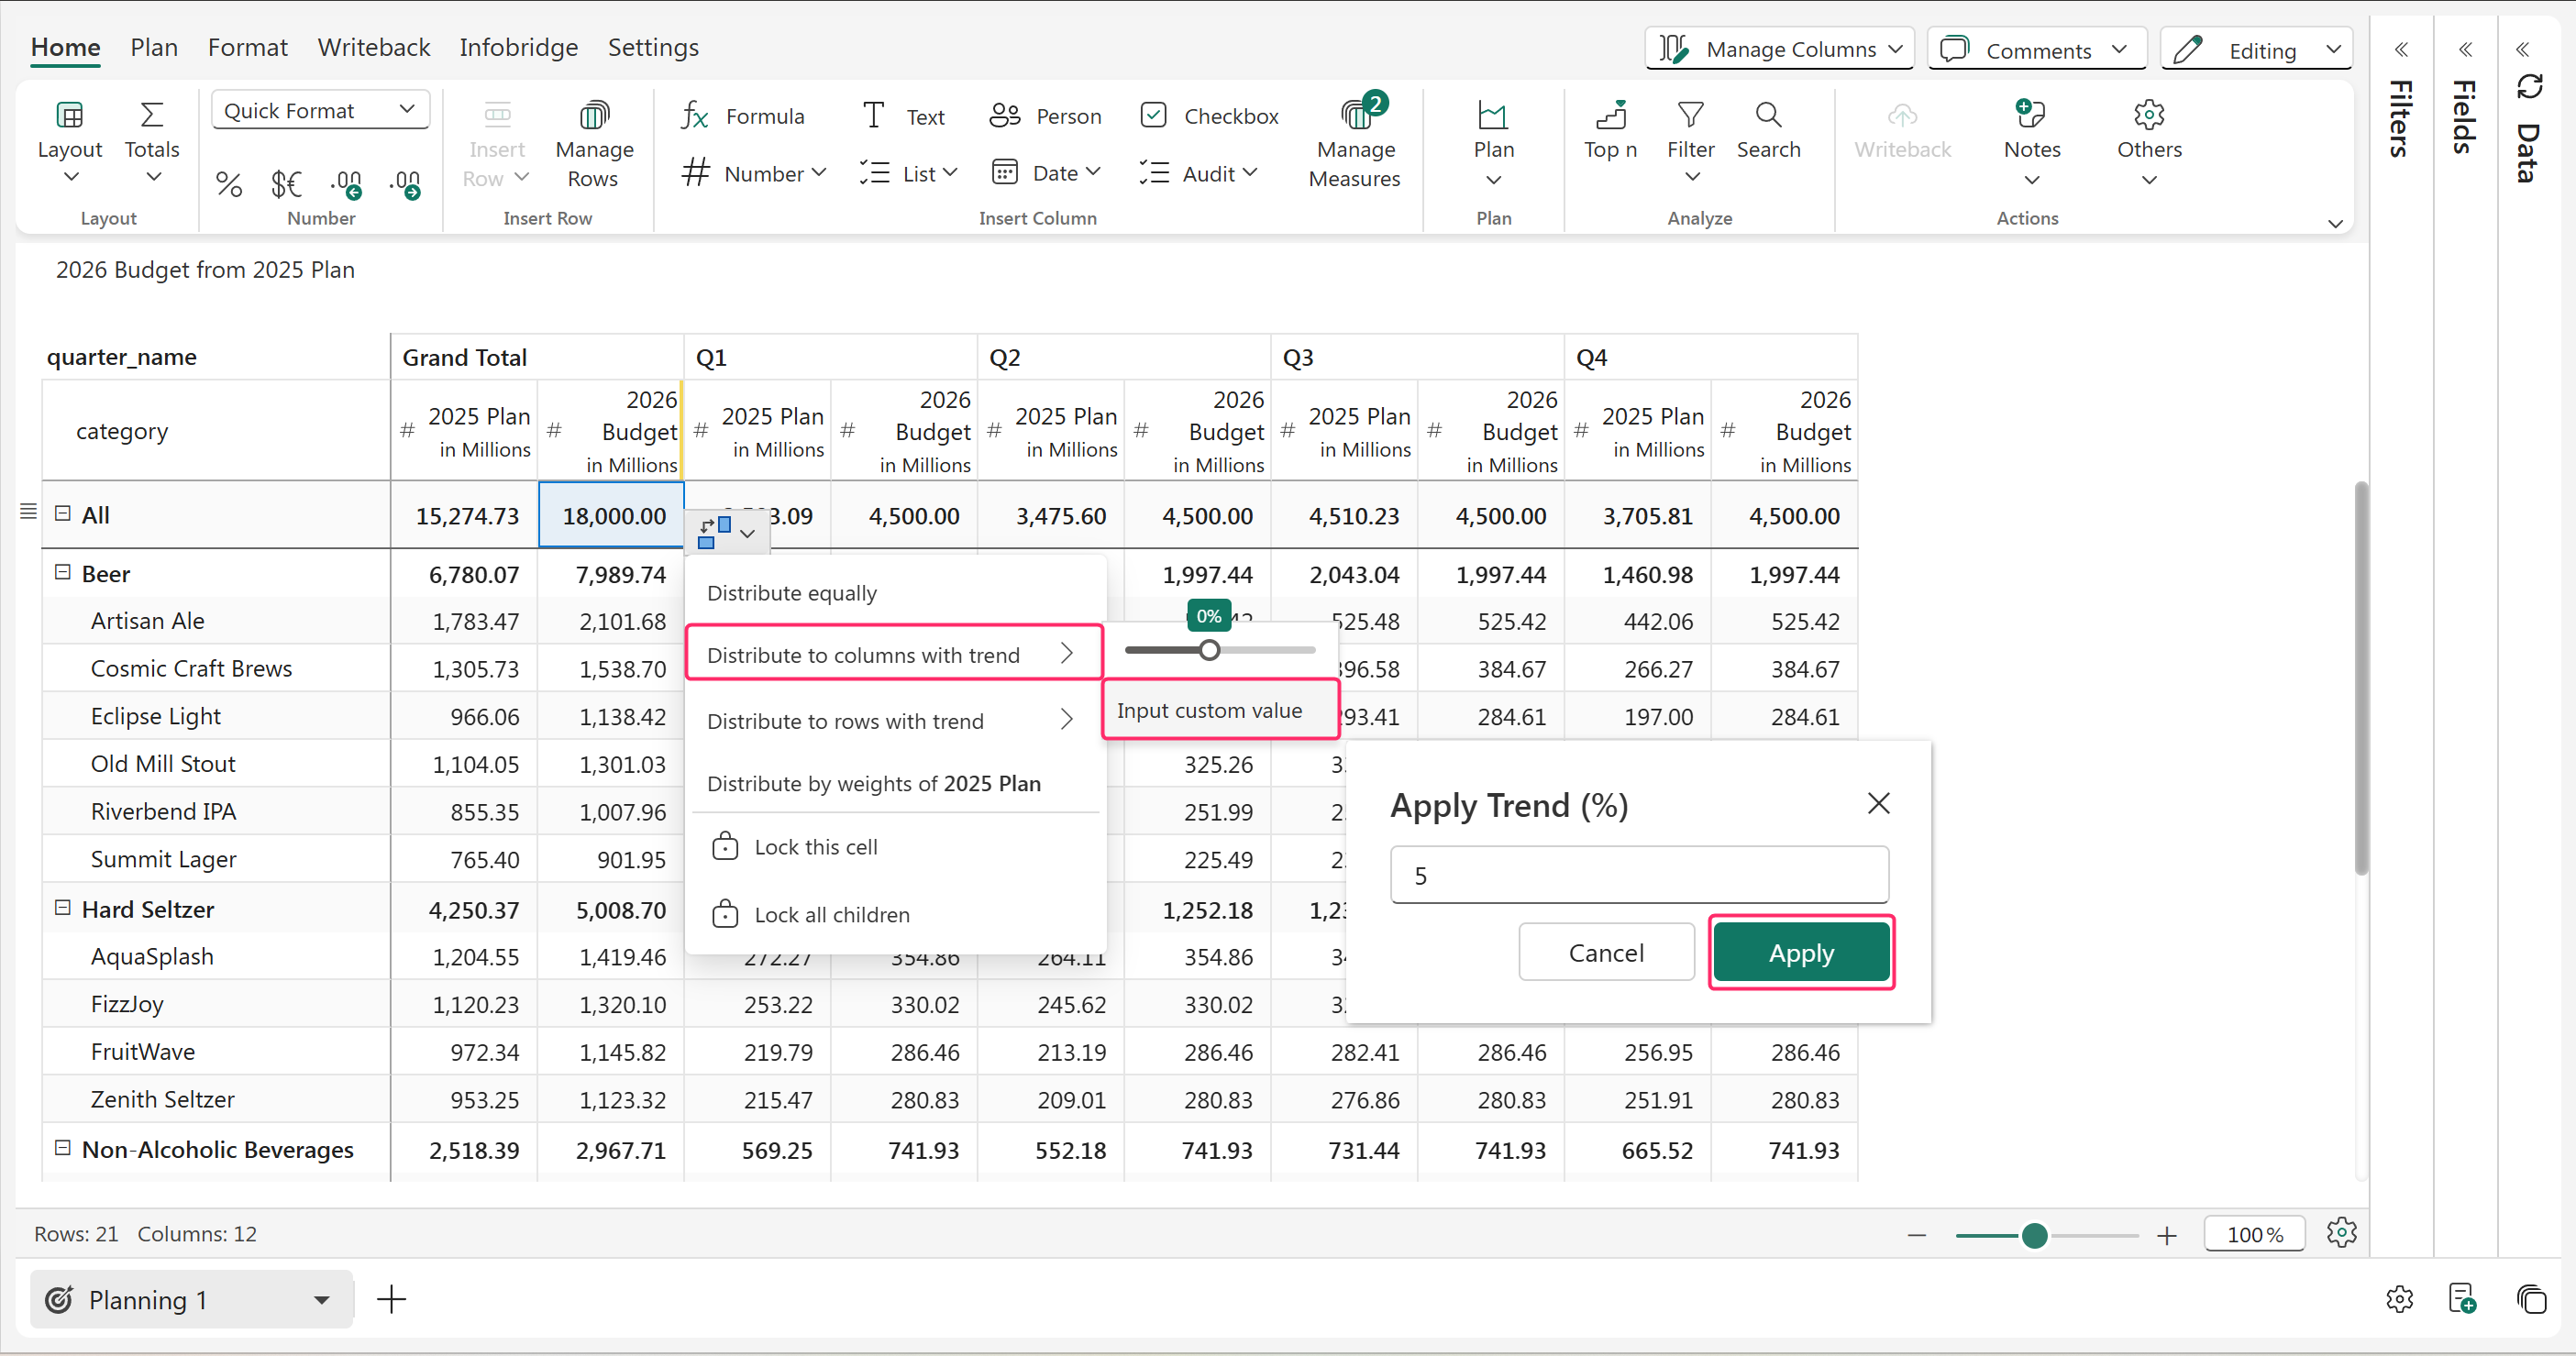
Task: Open Manage Measures icon
Action: 1355,116
